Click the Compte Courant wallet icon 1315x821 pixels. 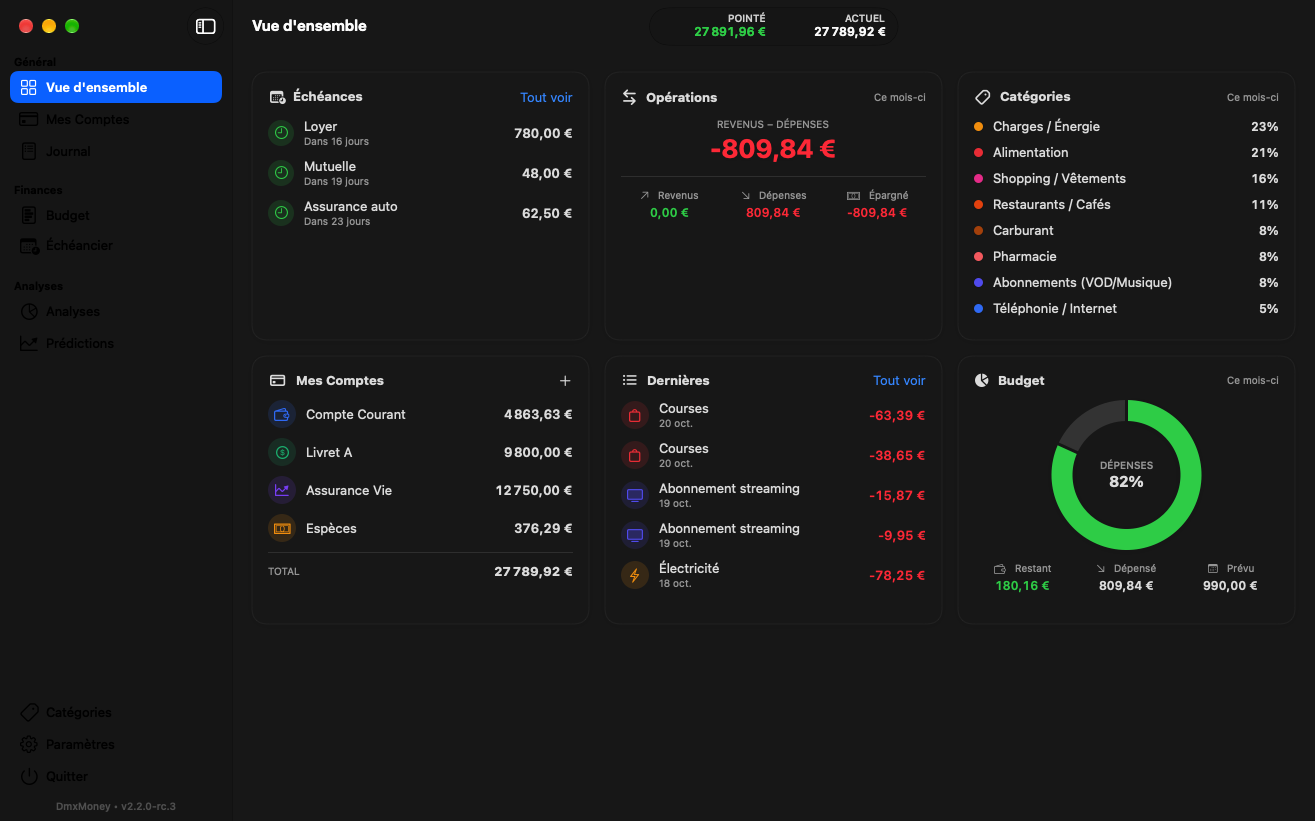tap(282, 414)
